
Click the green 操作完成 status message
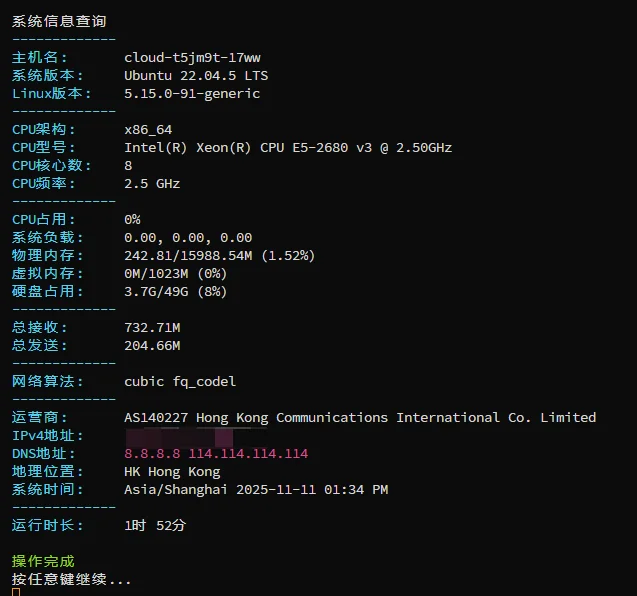[x=43, y=561]
